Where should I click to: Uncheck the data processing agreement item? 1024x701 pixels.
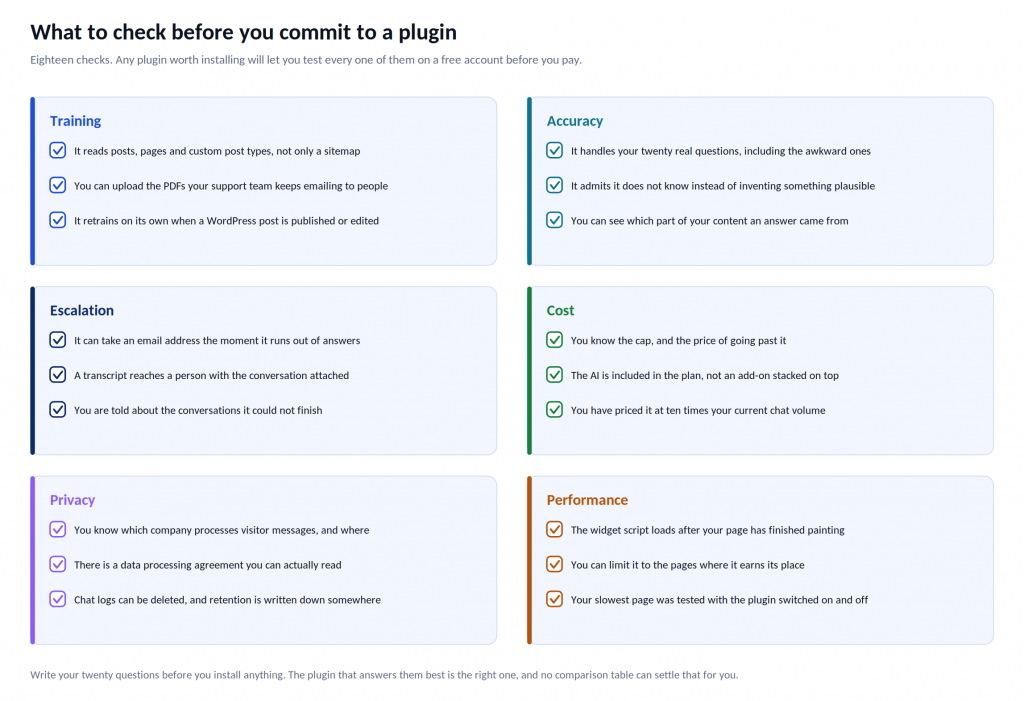[x=57, y=564]
